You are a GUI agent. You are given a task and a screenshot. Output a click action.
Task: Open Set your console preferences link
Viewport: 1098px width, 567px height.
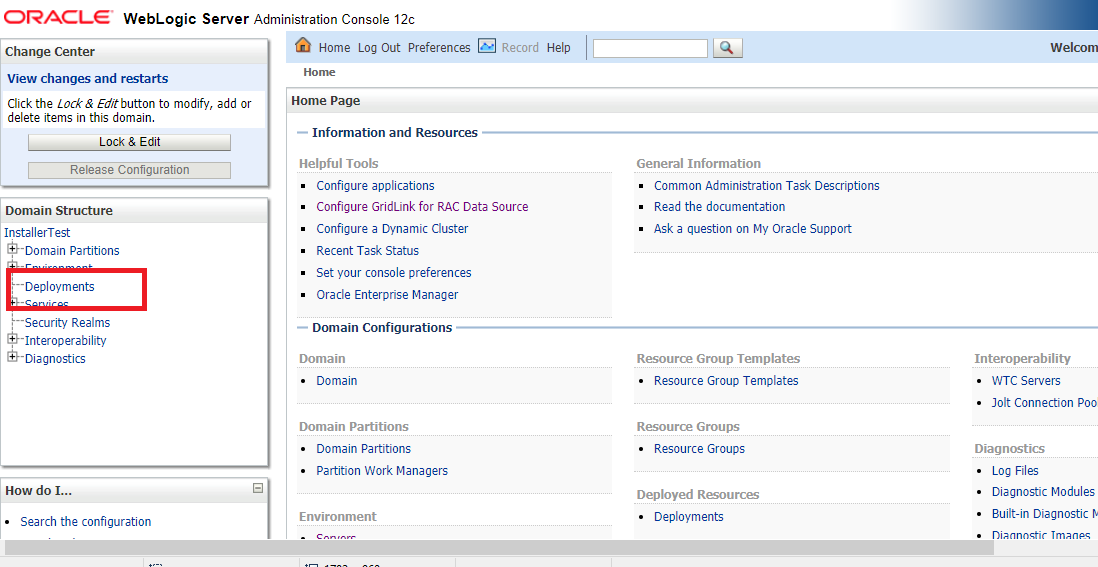(394, 273)
